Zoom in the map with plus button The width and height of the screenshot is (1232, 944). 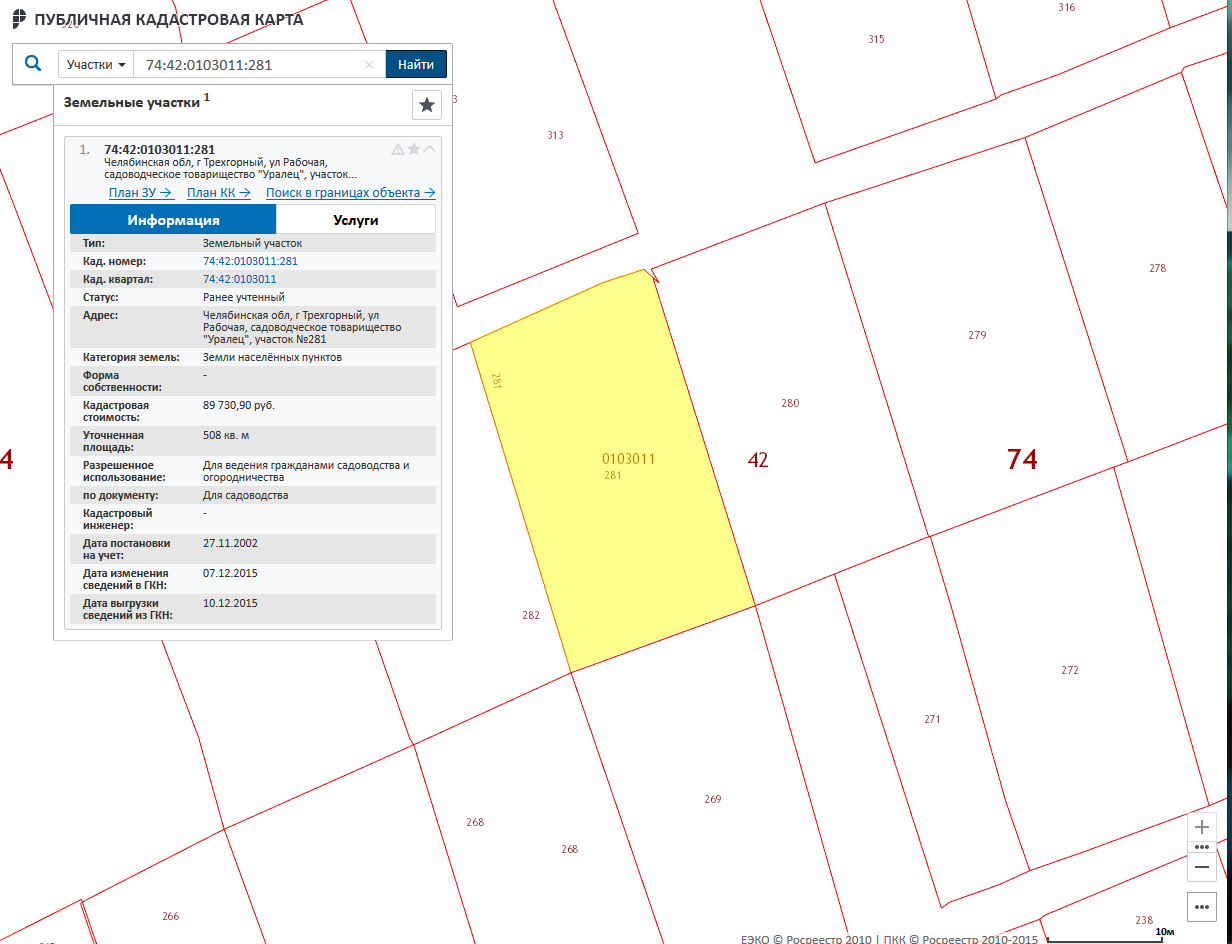pos(1202,828)
